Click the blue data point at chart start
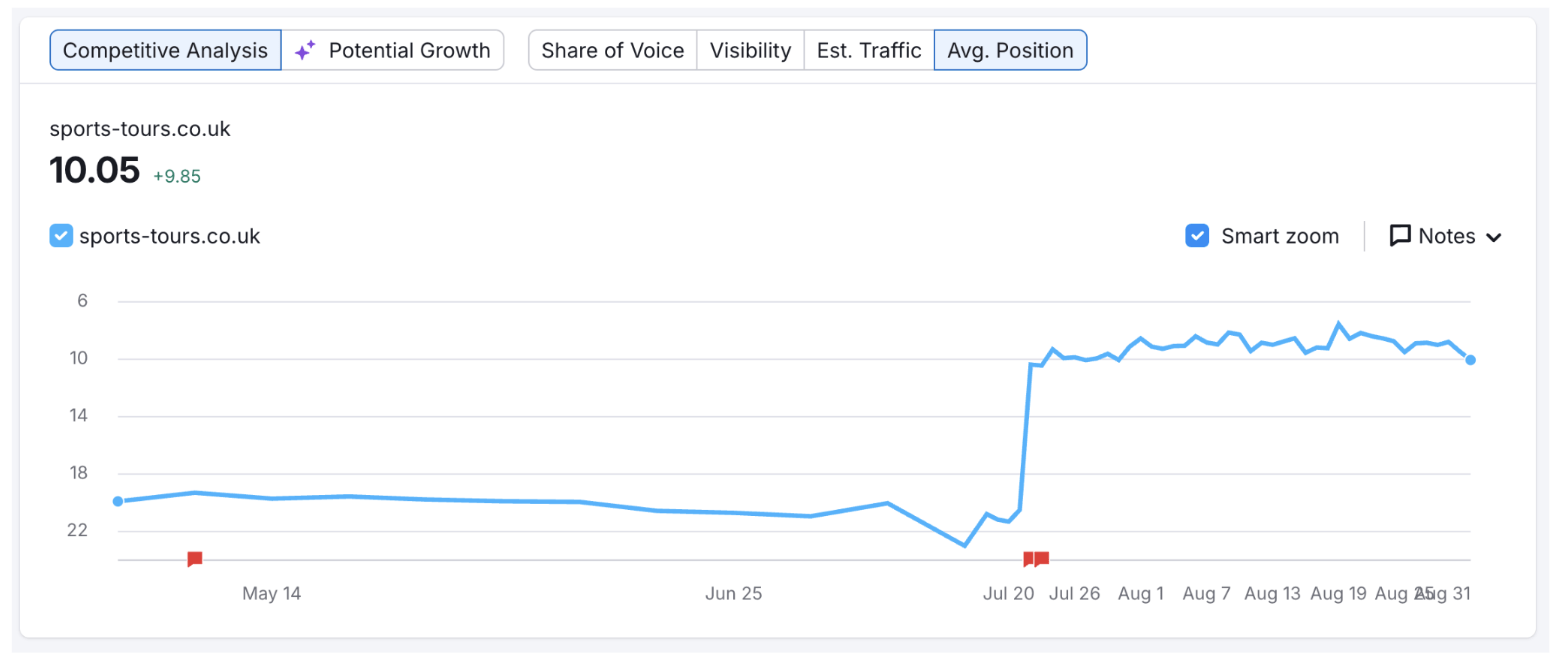 click(x=118, y=501)
